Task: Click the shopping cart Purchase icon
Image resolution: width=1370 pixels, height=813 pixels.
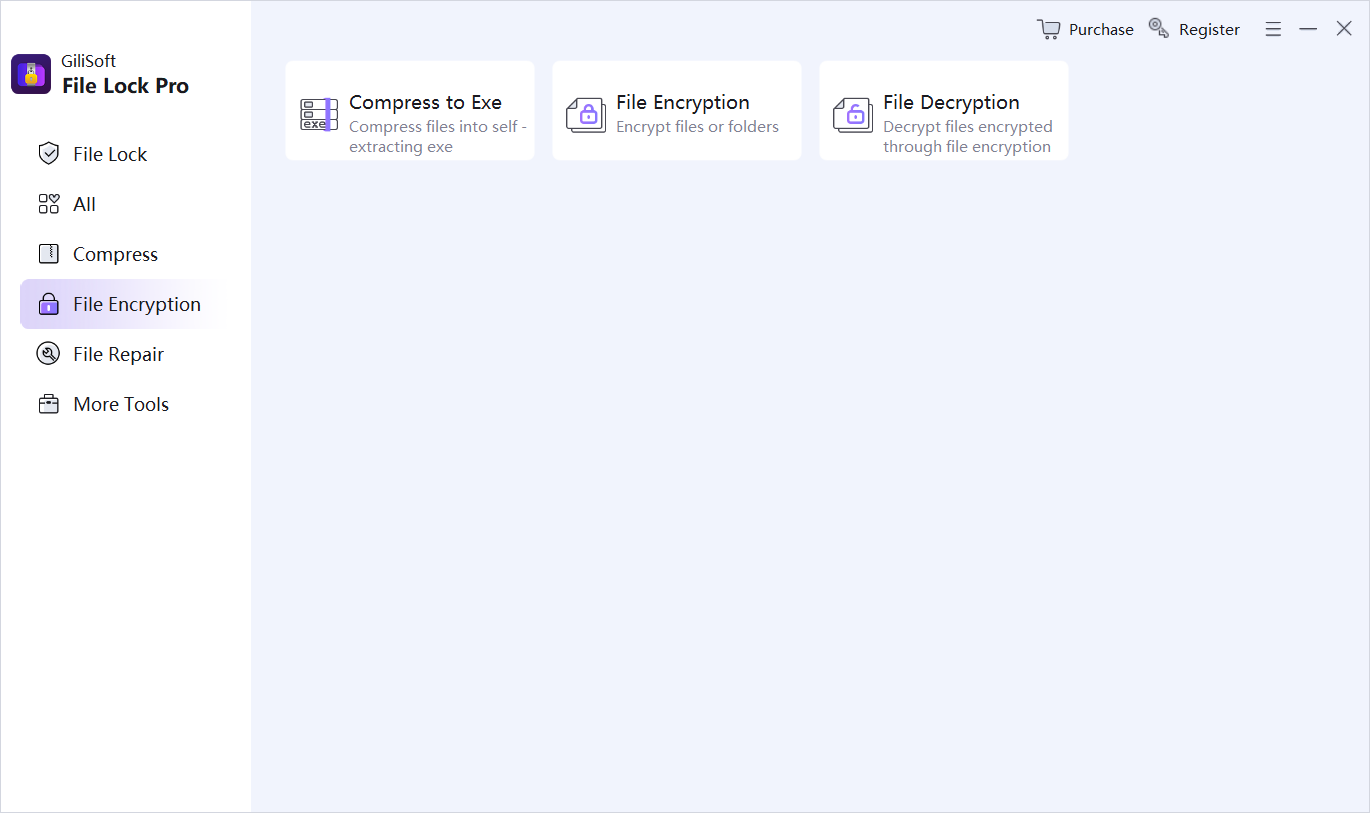Action: pyautogui.click(x=1048, y=29)
